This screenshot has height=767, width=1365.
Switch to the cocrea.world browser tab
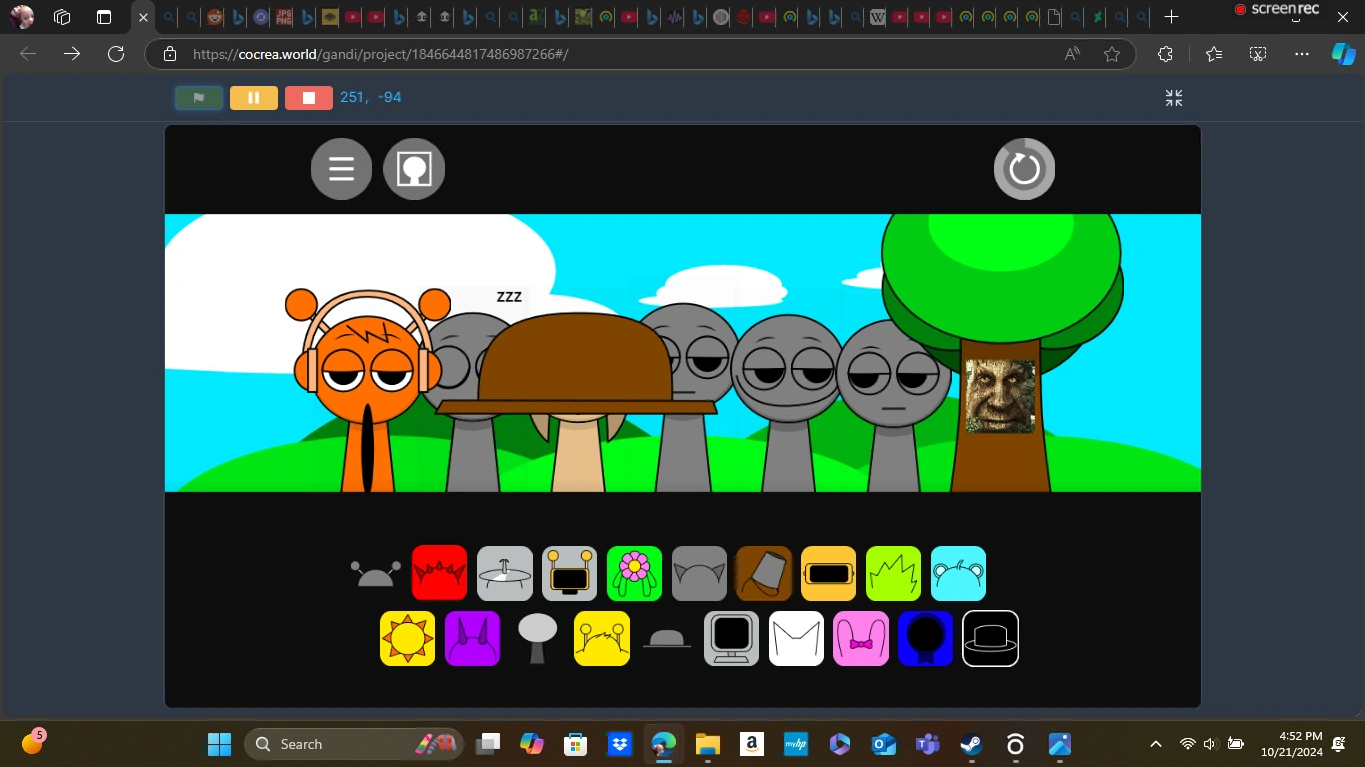tap(143, 17)
